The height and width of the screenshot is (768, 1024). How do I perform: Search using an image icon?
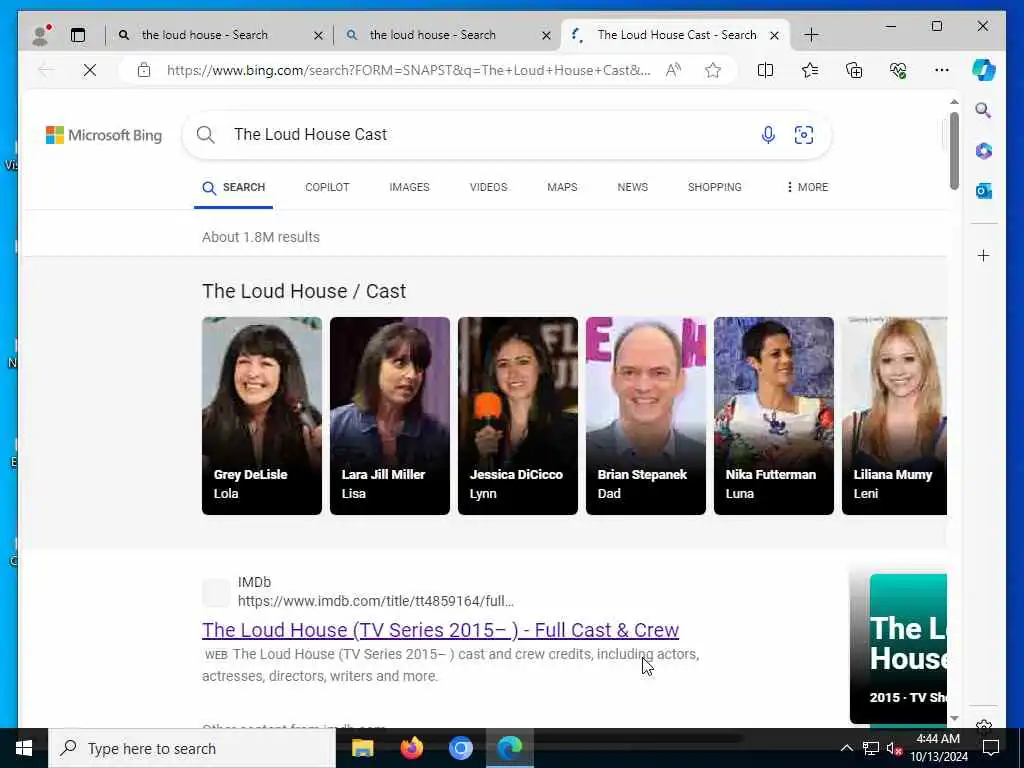click(x=804, y=135)
